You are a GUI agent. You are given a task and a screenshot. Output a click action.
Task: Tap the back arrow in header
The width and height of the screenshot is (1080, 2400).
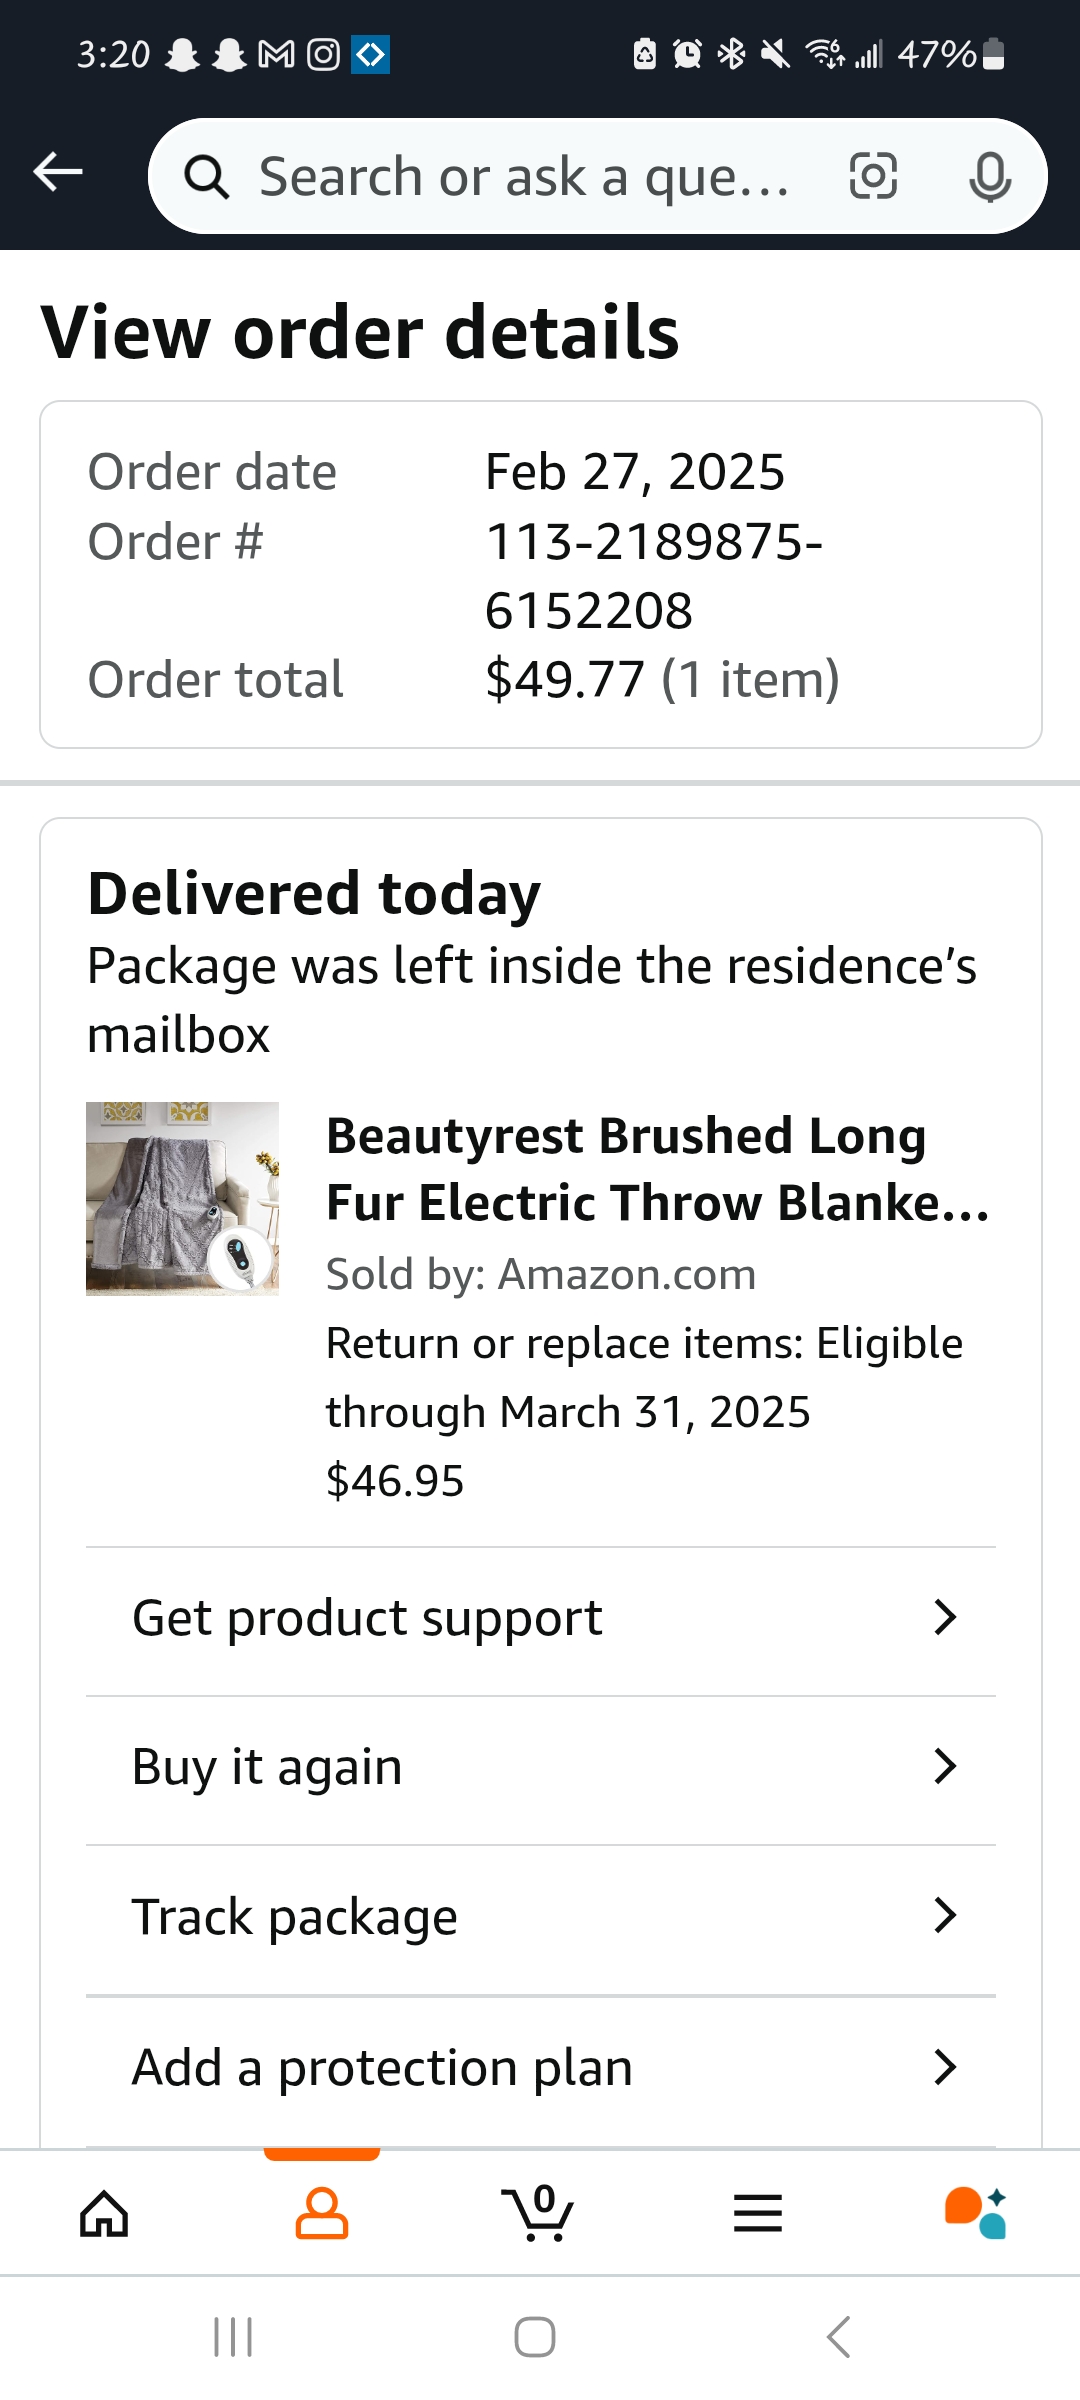coord(58,172)
